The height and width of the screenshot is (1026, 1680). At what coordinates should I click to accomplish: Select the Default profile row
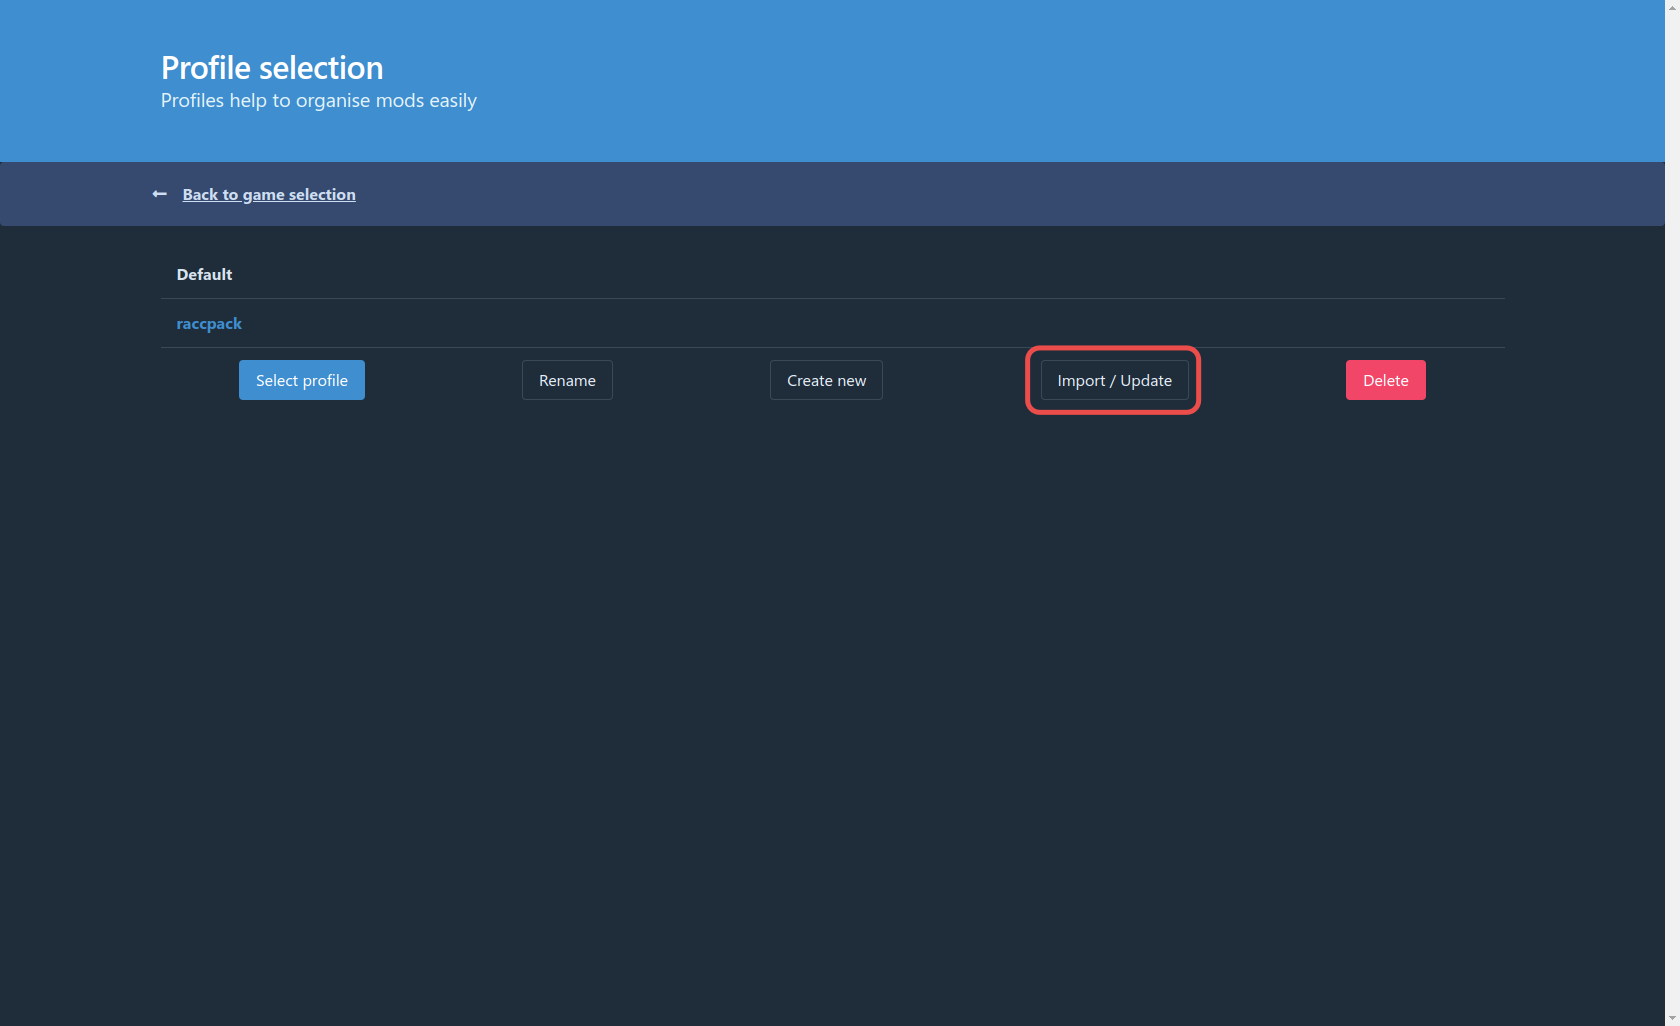[832, 275]
